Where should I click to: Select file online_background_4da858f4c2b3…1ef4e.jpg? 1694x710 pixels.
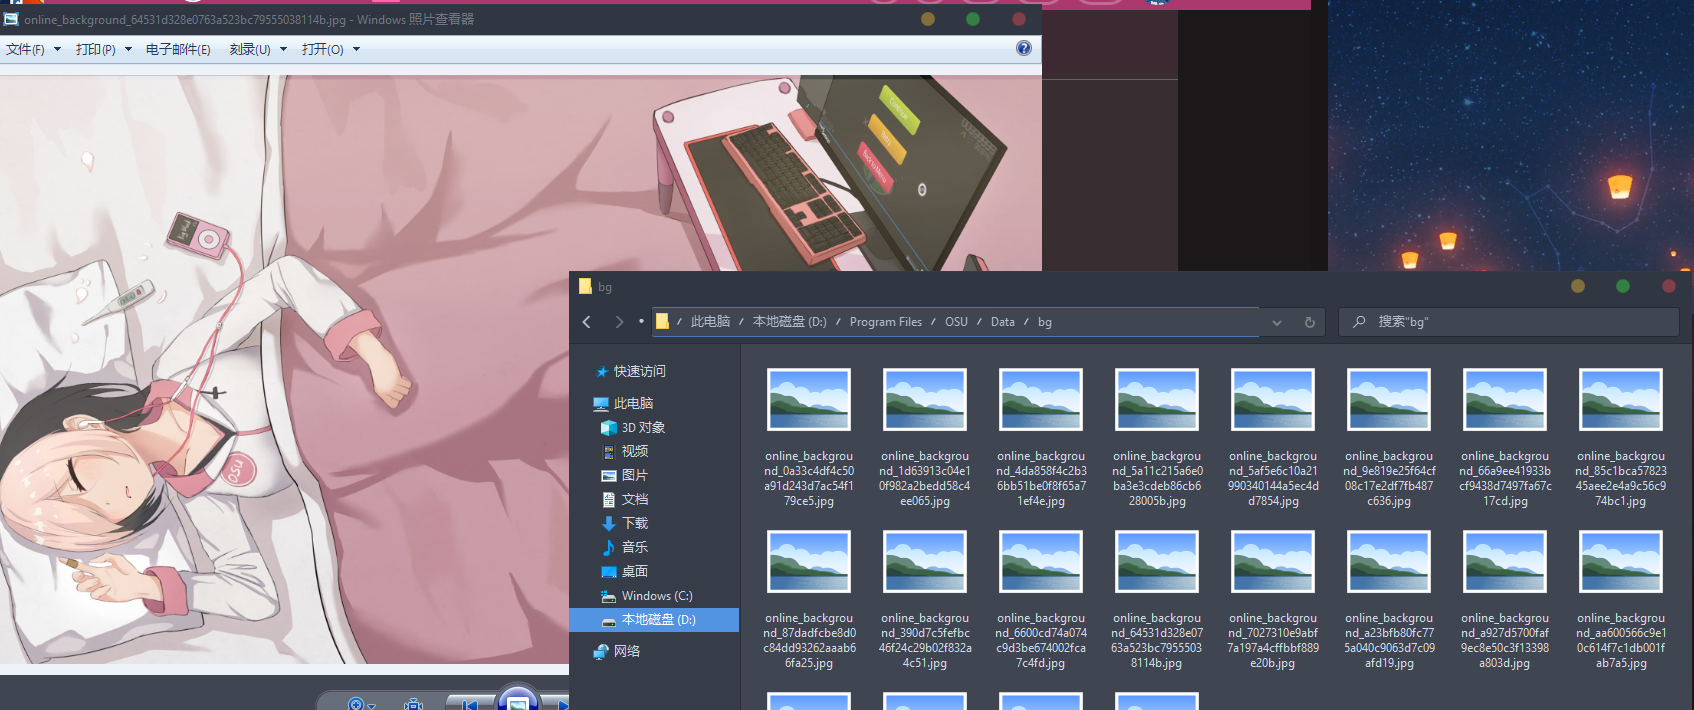[x=1041, y=438]
